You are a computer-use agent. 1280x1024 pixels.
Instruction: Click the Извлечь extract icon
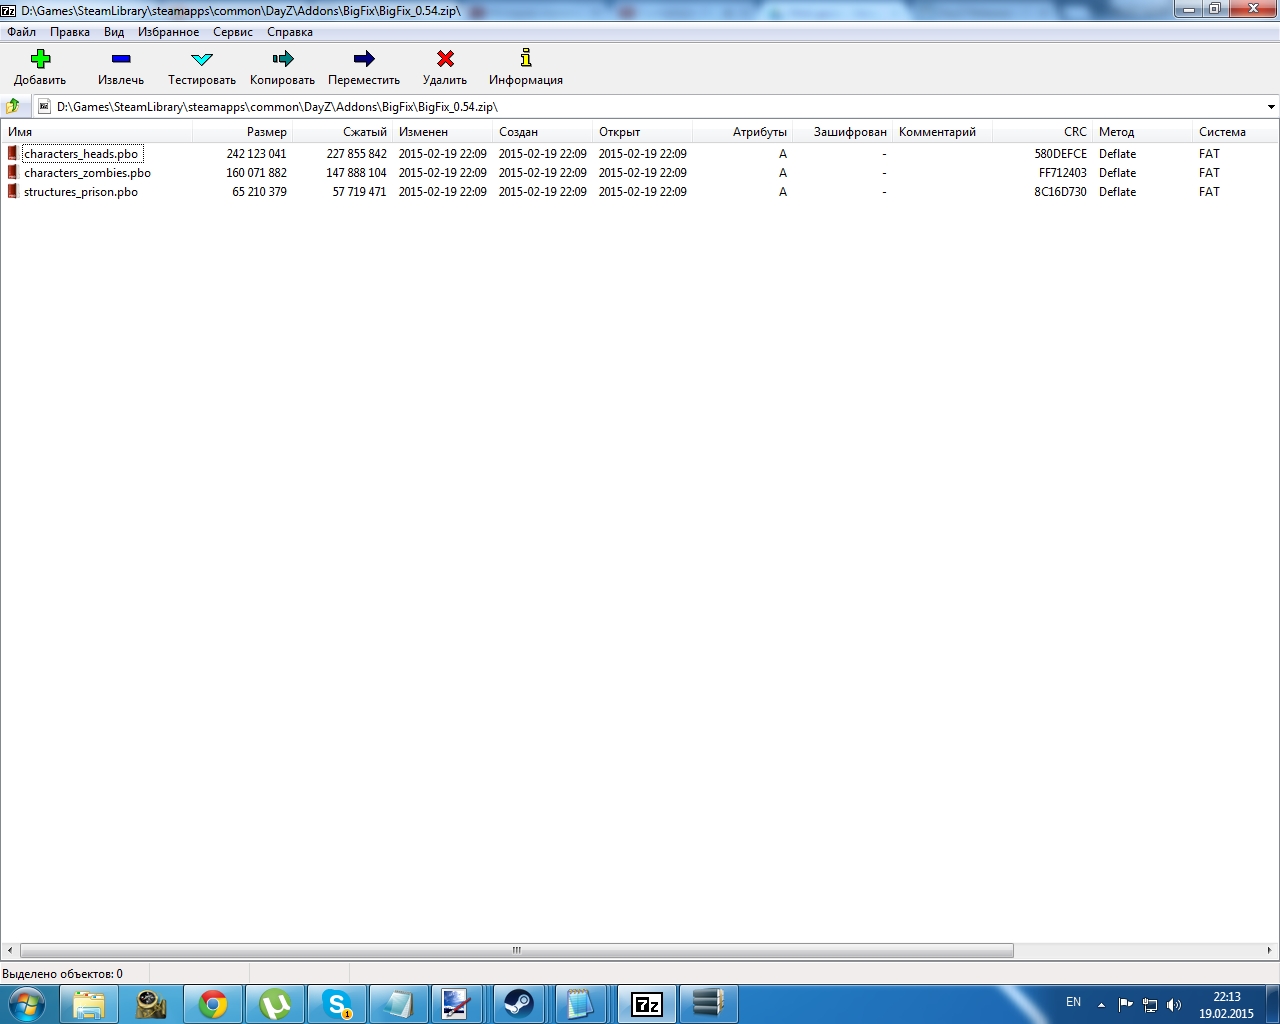coord(121,59)
